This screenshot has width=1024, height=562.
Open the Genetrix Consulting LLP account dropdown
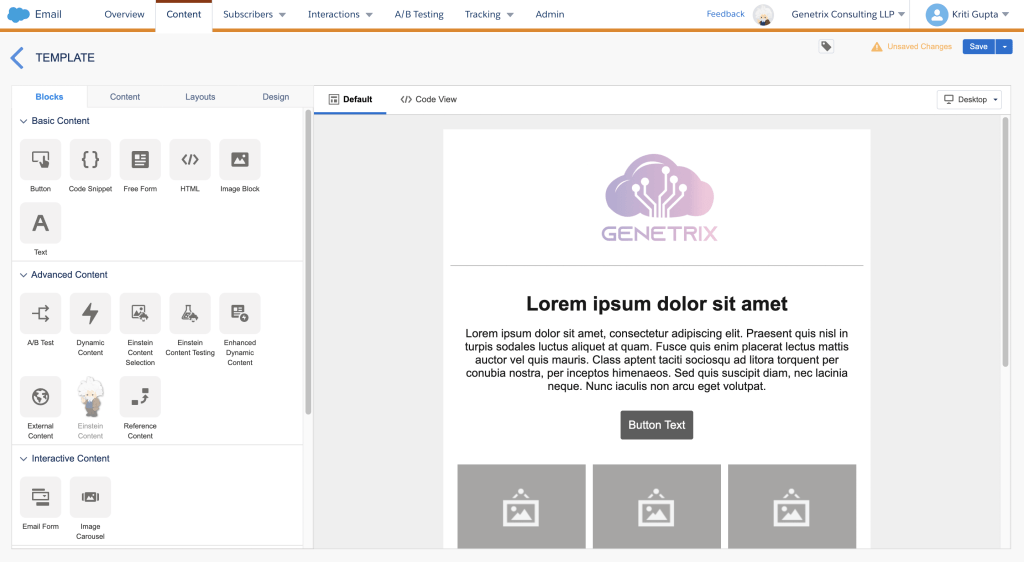click(848, 14)
